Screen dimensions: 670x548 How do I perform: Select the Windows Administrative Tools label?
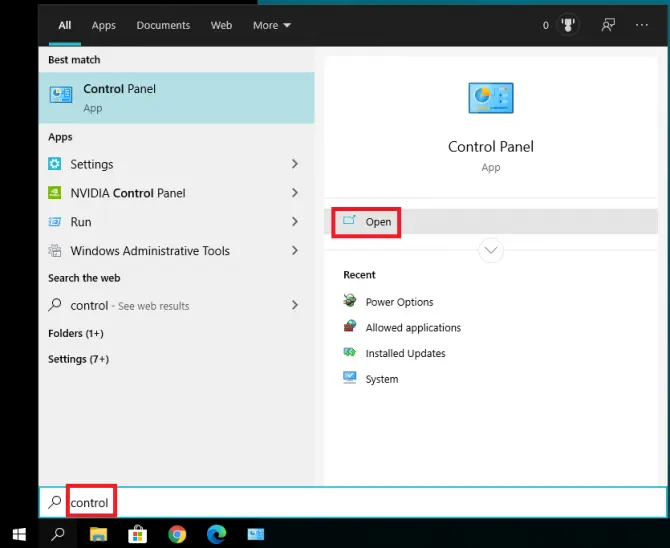tap(150, 251)
